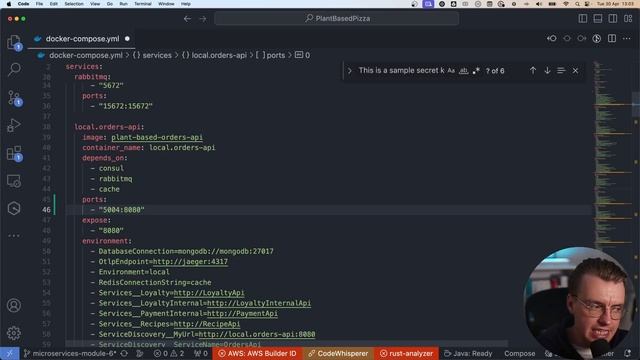The height and width of the screenshot is (360, 640).
Task: Open the Accounts menu
Action: pyautogui.click(x=14, y=305)
